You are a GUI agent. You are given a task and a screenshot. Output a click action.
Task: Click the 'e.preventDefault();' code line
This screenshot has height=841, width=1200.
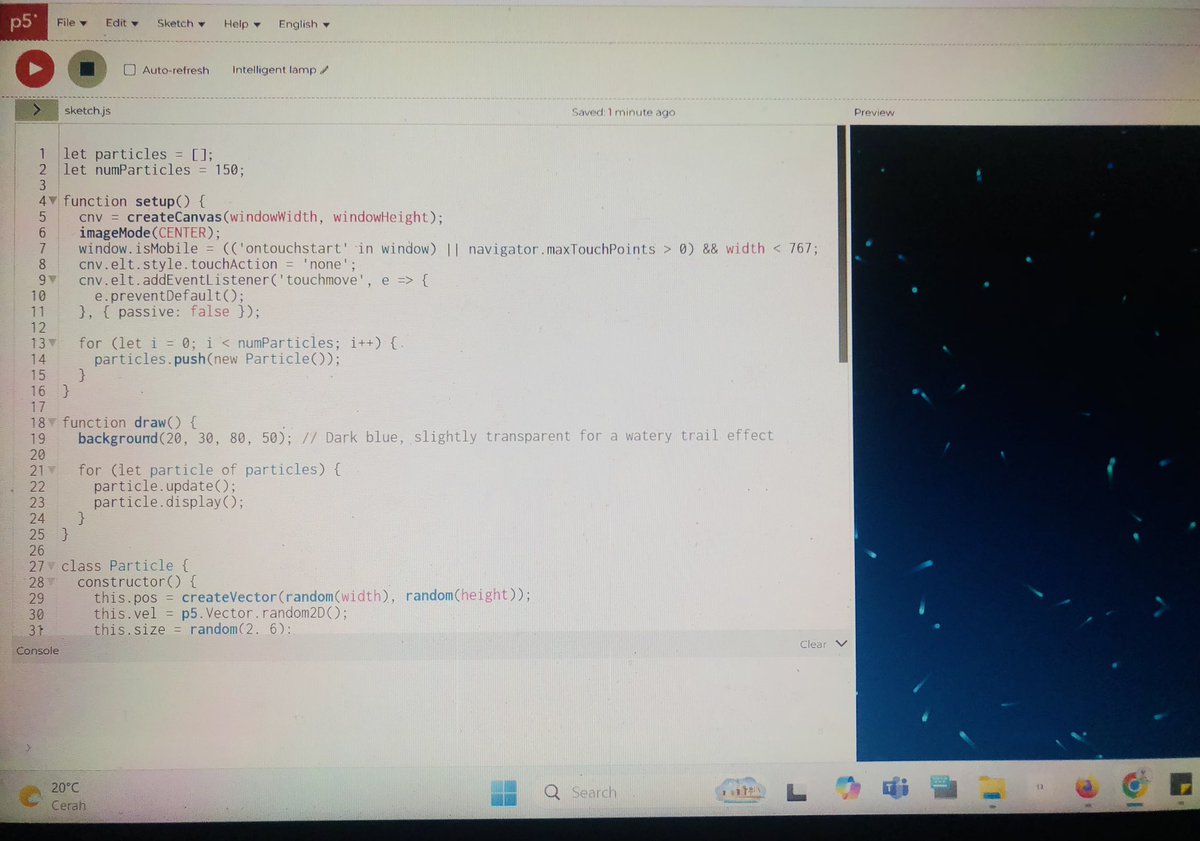pos(169,297)
